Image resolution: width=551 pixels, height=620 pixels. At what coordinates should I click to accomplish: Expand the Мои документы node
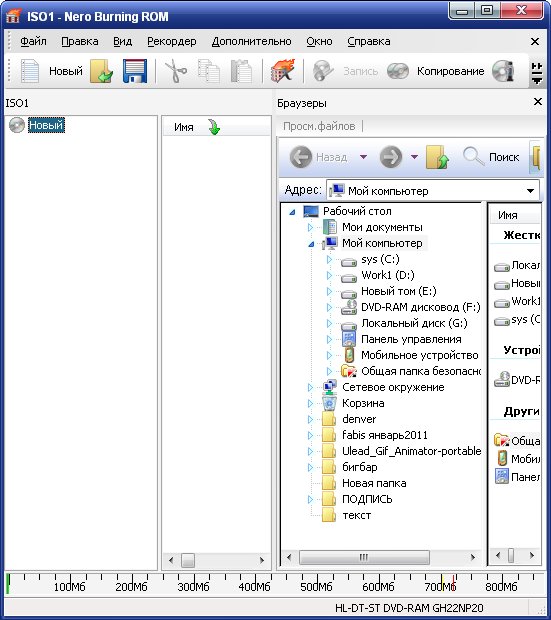click(311, 227)
